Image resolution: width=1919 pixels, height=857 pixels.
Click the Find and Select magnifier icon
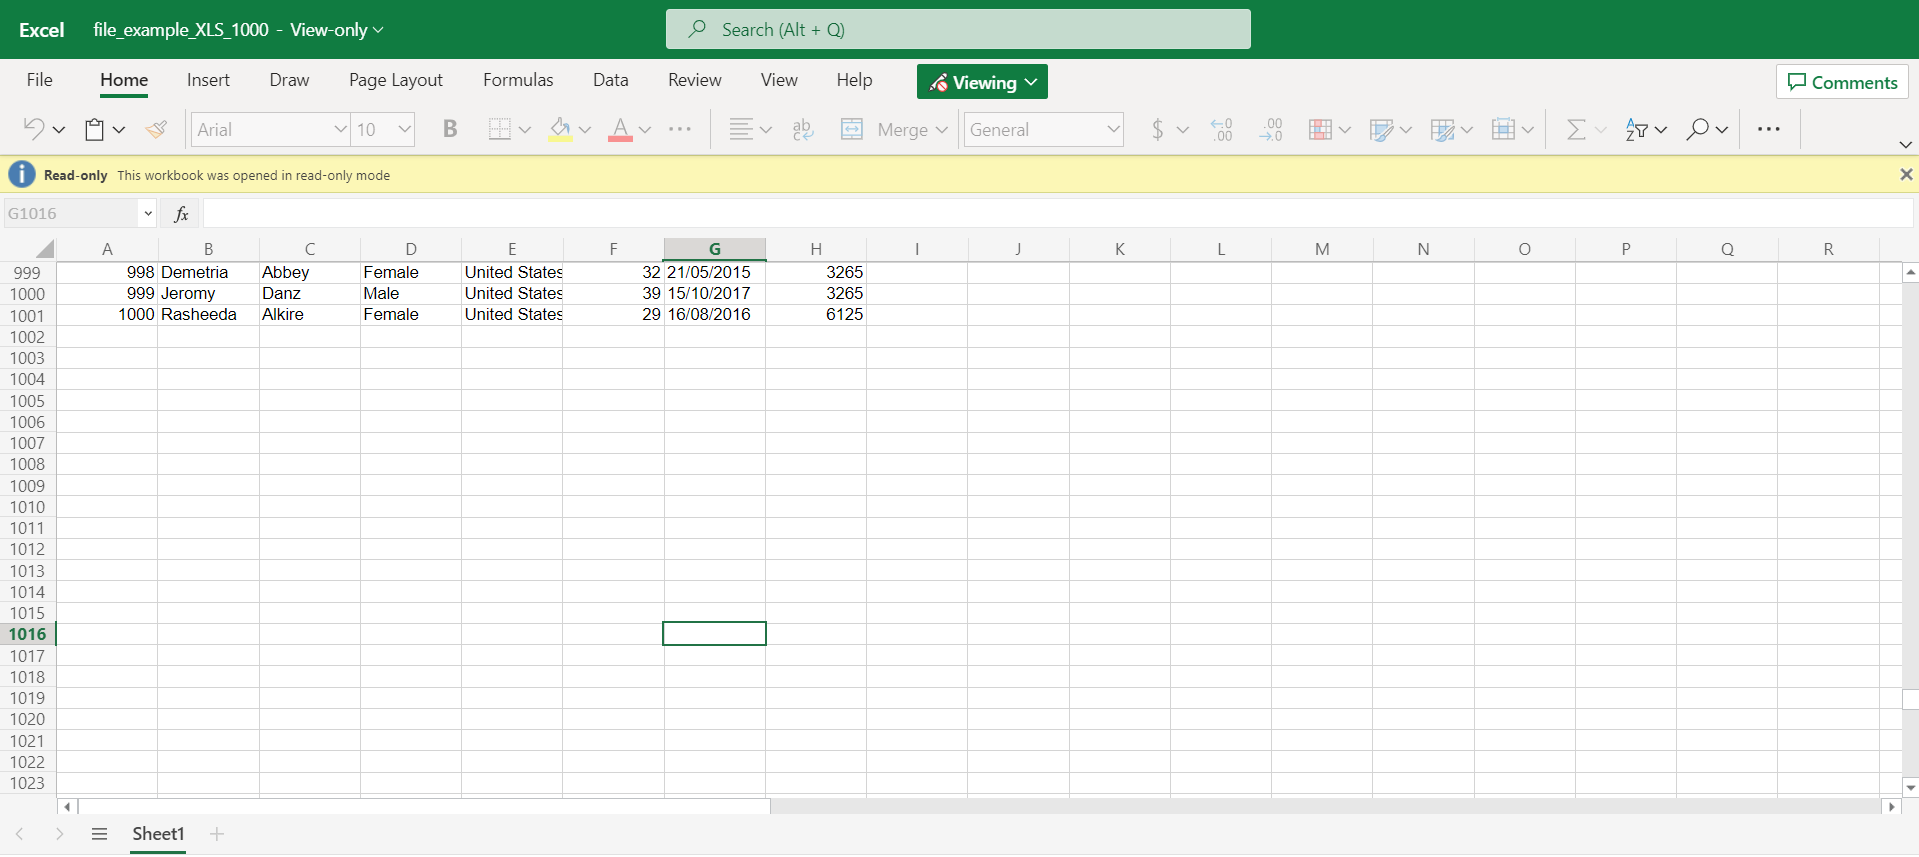1697,129
